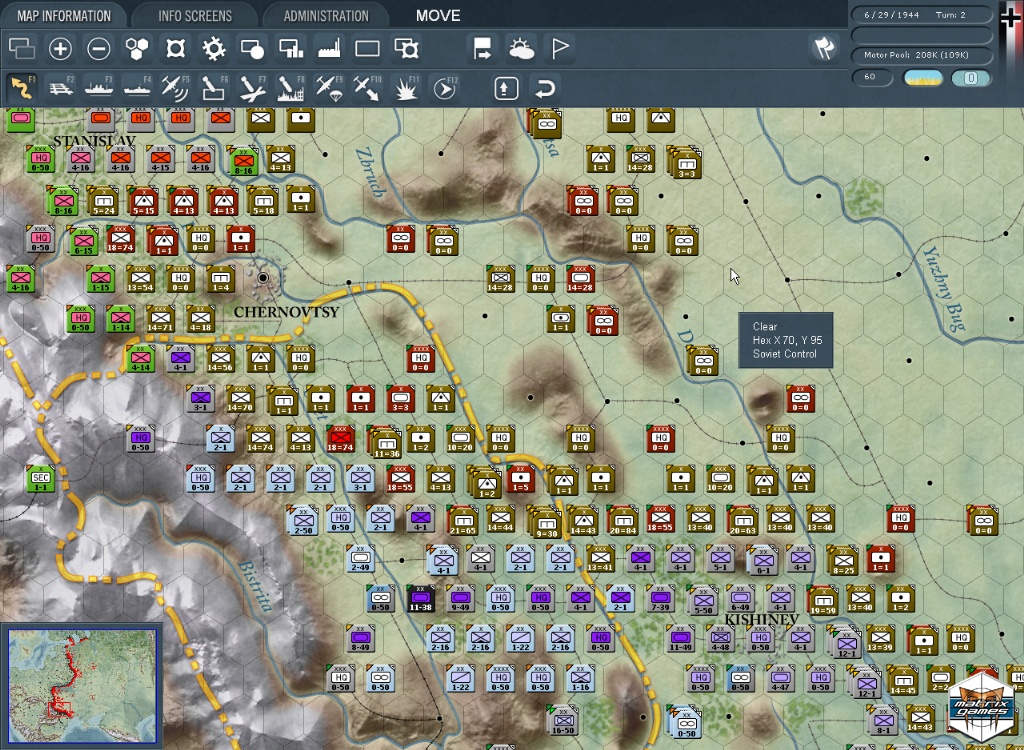Toggle the weather display (sun and cloud icon)
The image size is (1024, 750).
[521, 48]
